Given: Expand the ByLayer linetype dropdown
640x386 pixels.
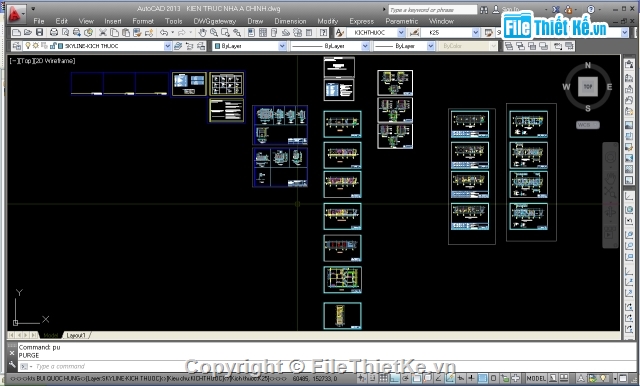Looking at the screenshot, I should tap(365, 46).
